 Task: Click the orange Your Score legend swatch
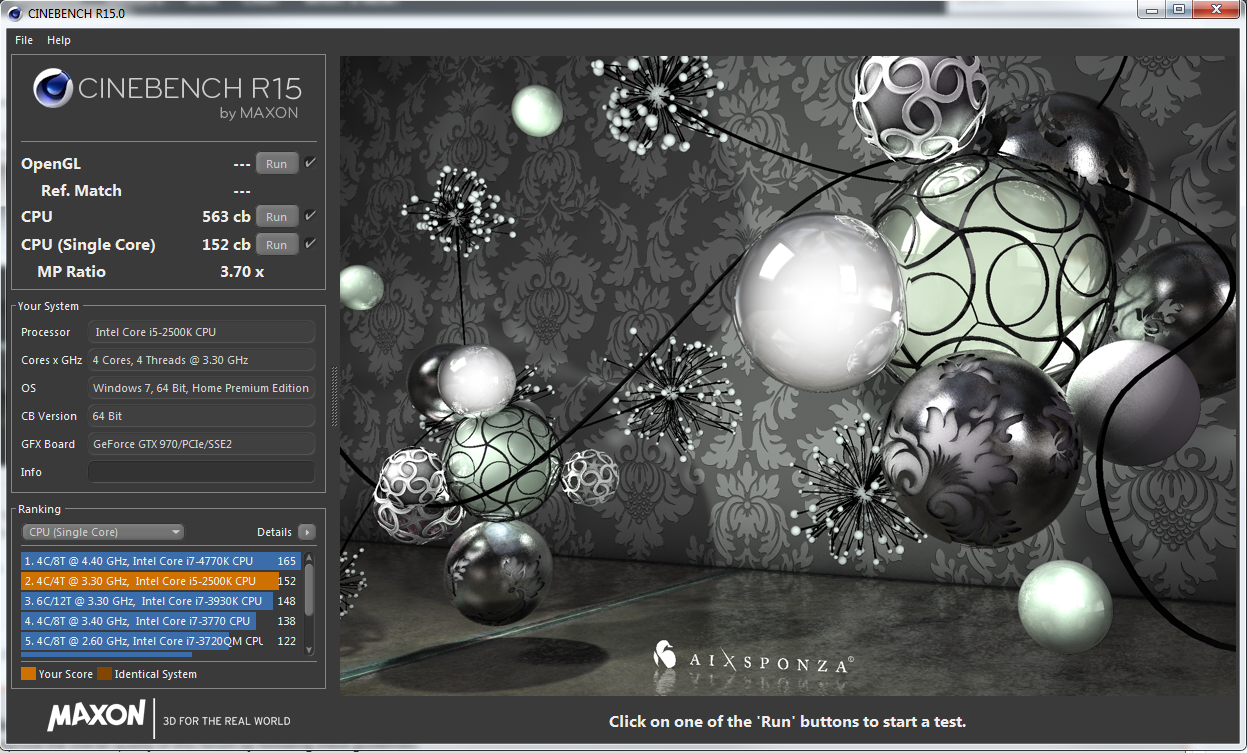click(28, 674)
